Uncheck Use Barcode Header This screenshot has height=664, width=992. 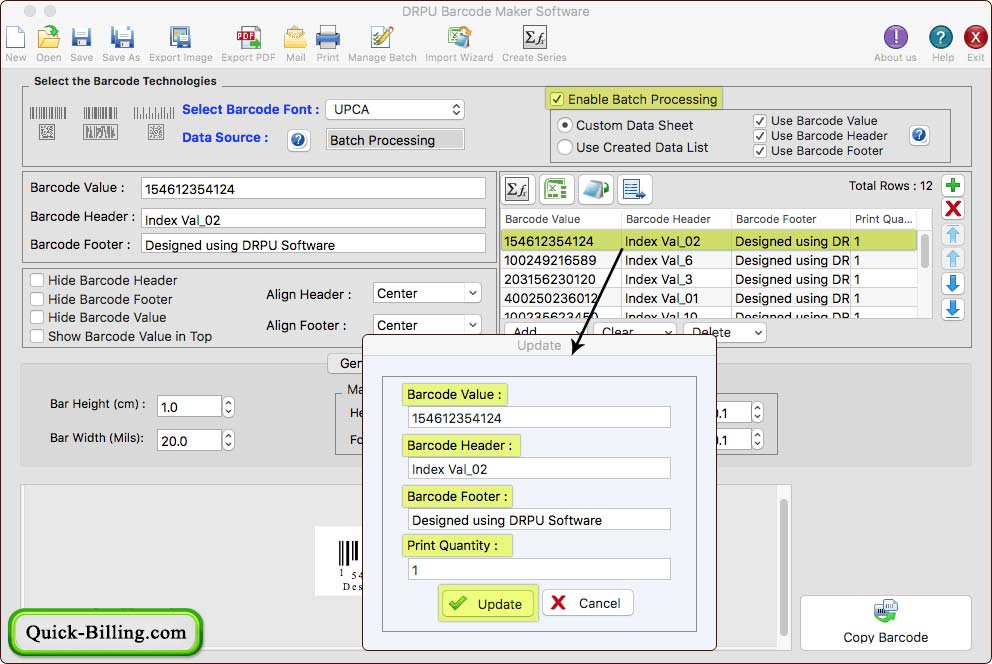(x=760, y=136)
